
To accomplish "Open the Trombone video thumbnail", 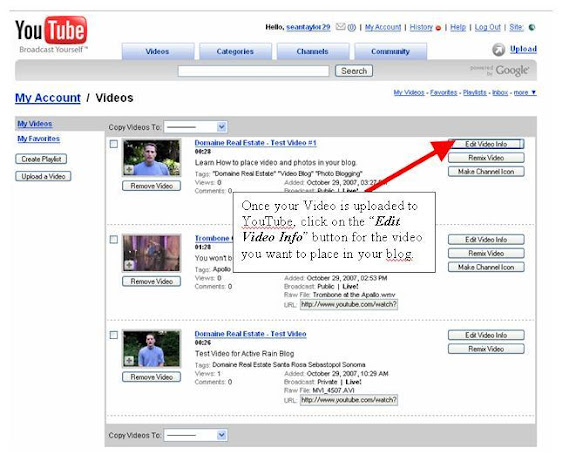I will click(x=151, y=253).
